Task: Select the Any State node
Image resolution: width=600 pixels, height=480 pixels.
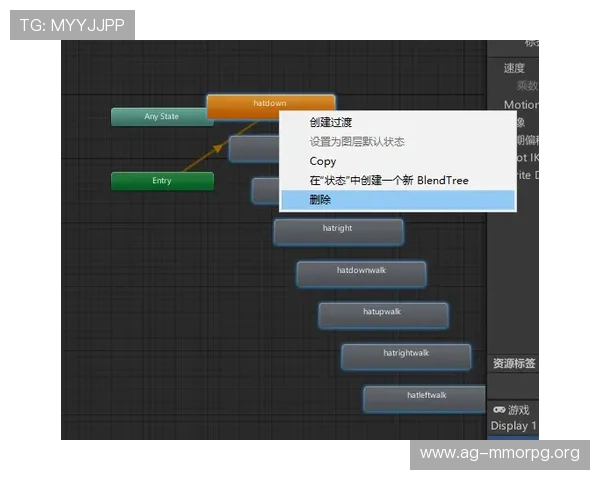Action: pos(161,116)
